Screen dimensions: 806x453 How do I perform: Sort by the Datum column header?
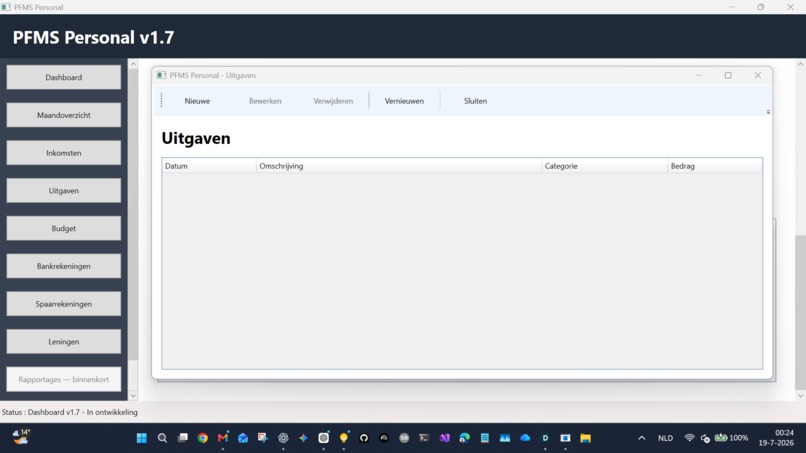[209, 166]
